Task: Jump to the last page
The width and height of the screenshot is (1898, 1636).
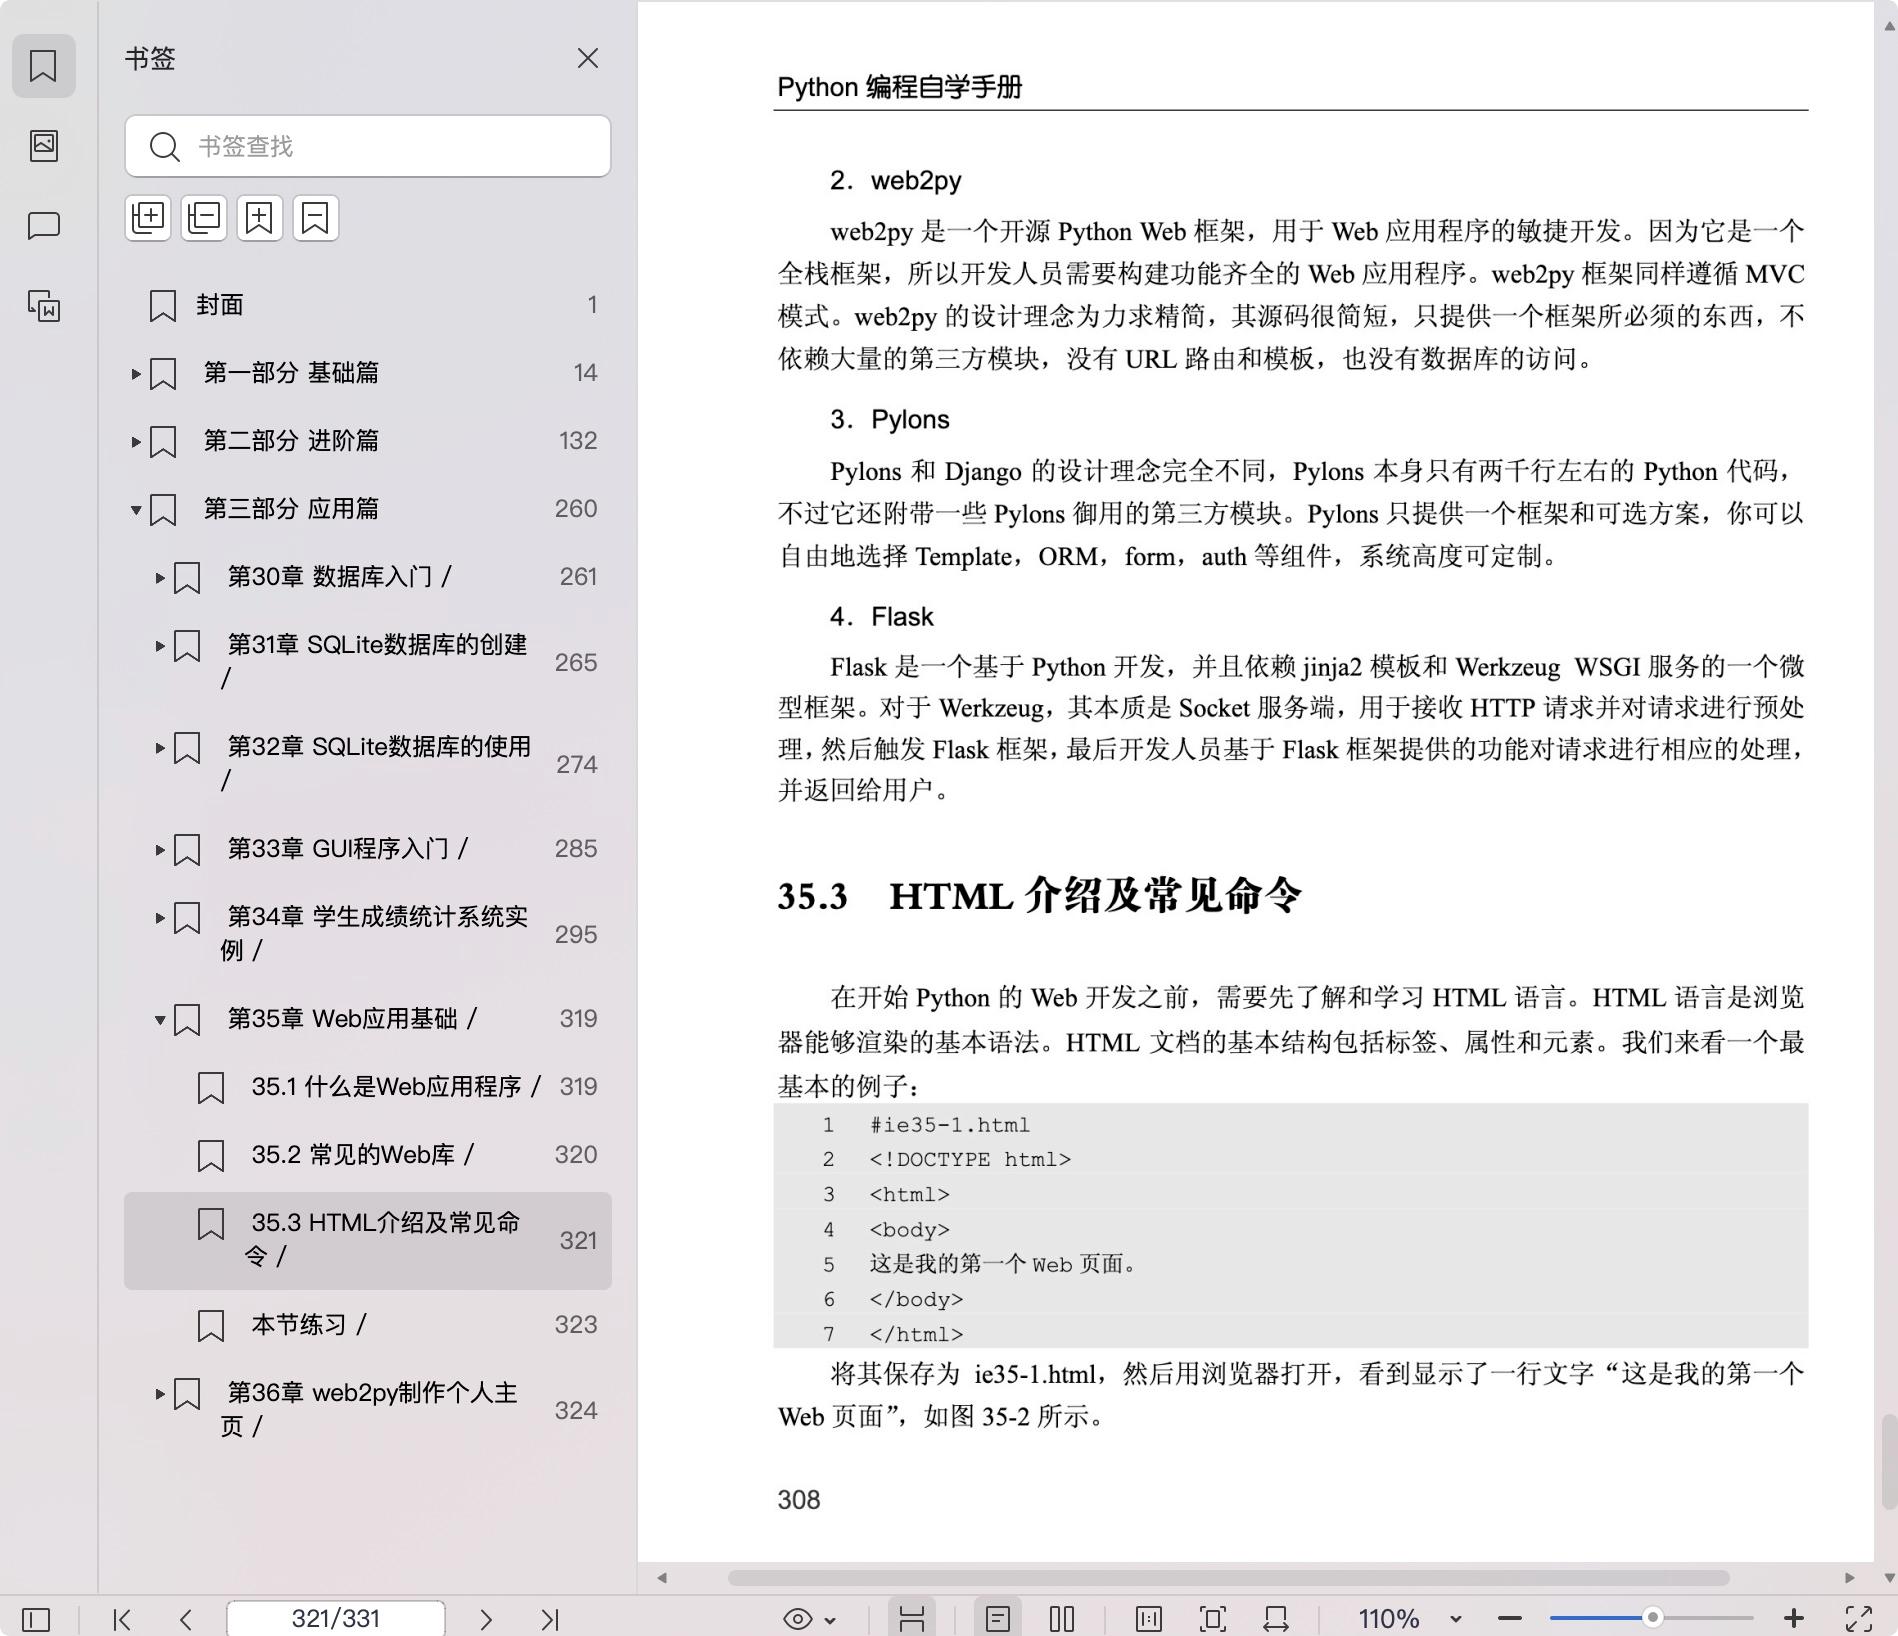Action: coord(550,1618)
